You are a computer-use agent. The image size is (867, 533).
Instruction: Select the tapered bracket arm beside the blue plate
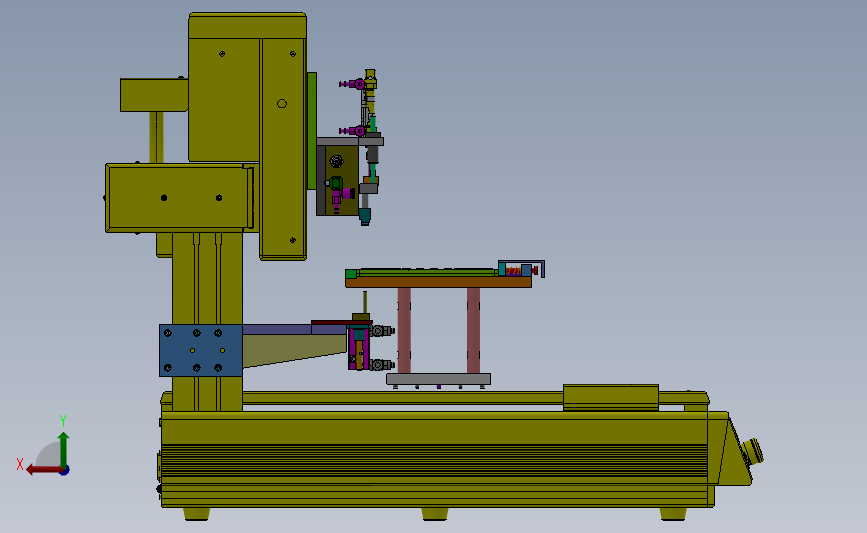tap(295, 351)
